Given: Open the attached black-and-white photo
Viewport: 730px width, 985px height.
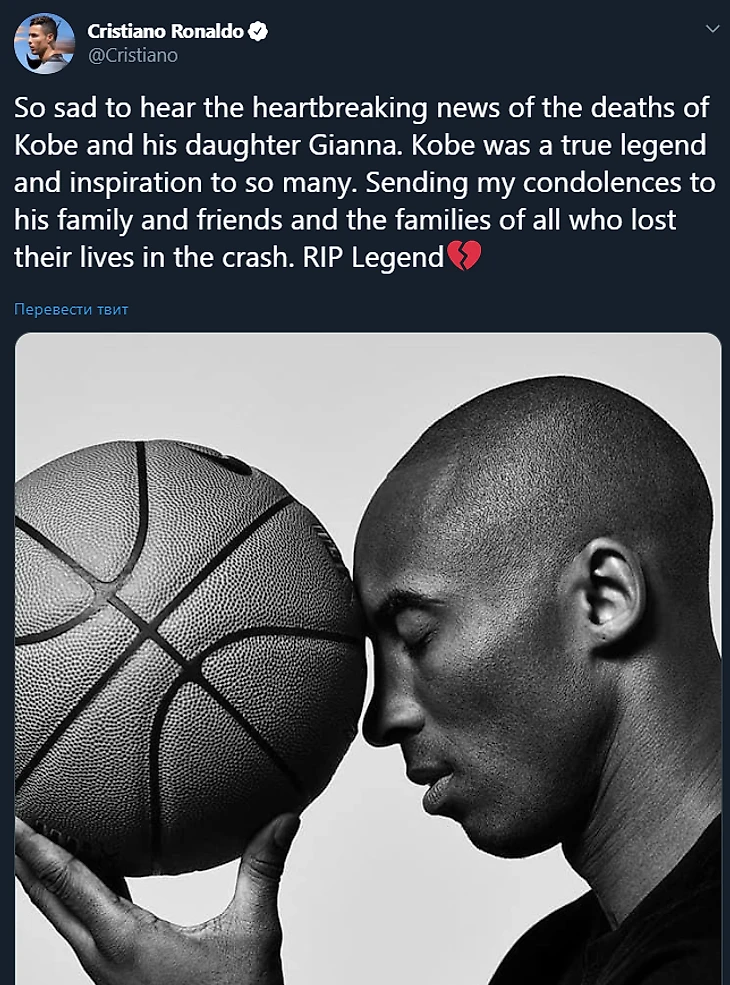Looking at the screenshot, I should click(x=368, y=658).
